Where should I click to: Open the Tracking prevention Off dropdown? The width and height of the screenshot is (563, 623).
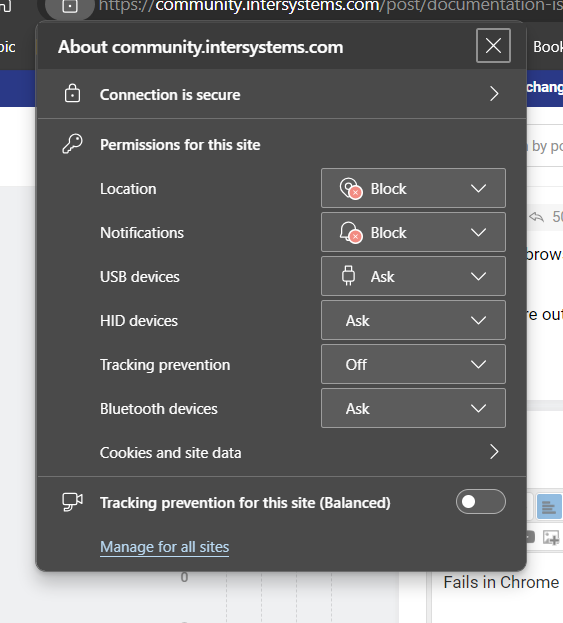[x=413, y=364]
